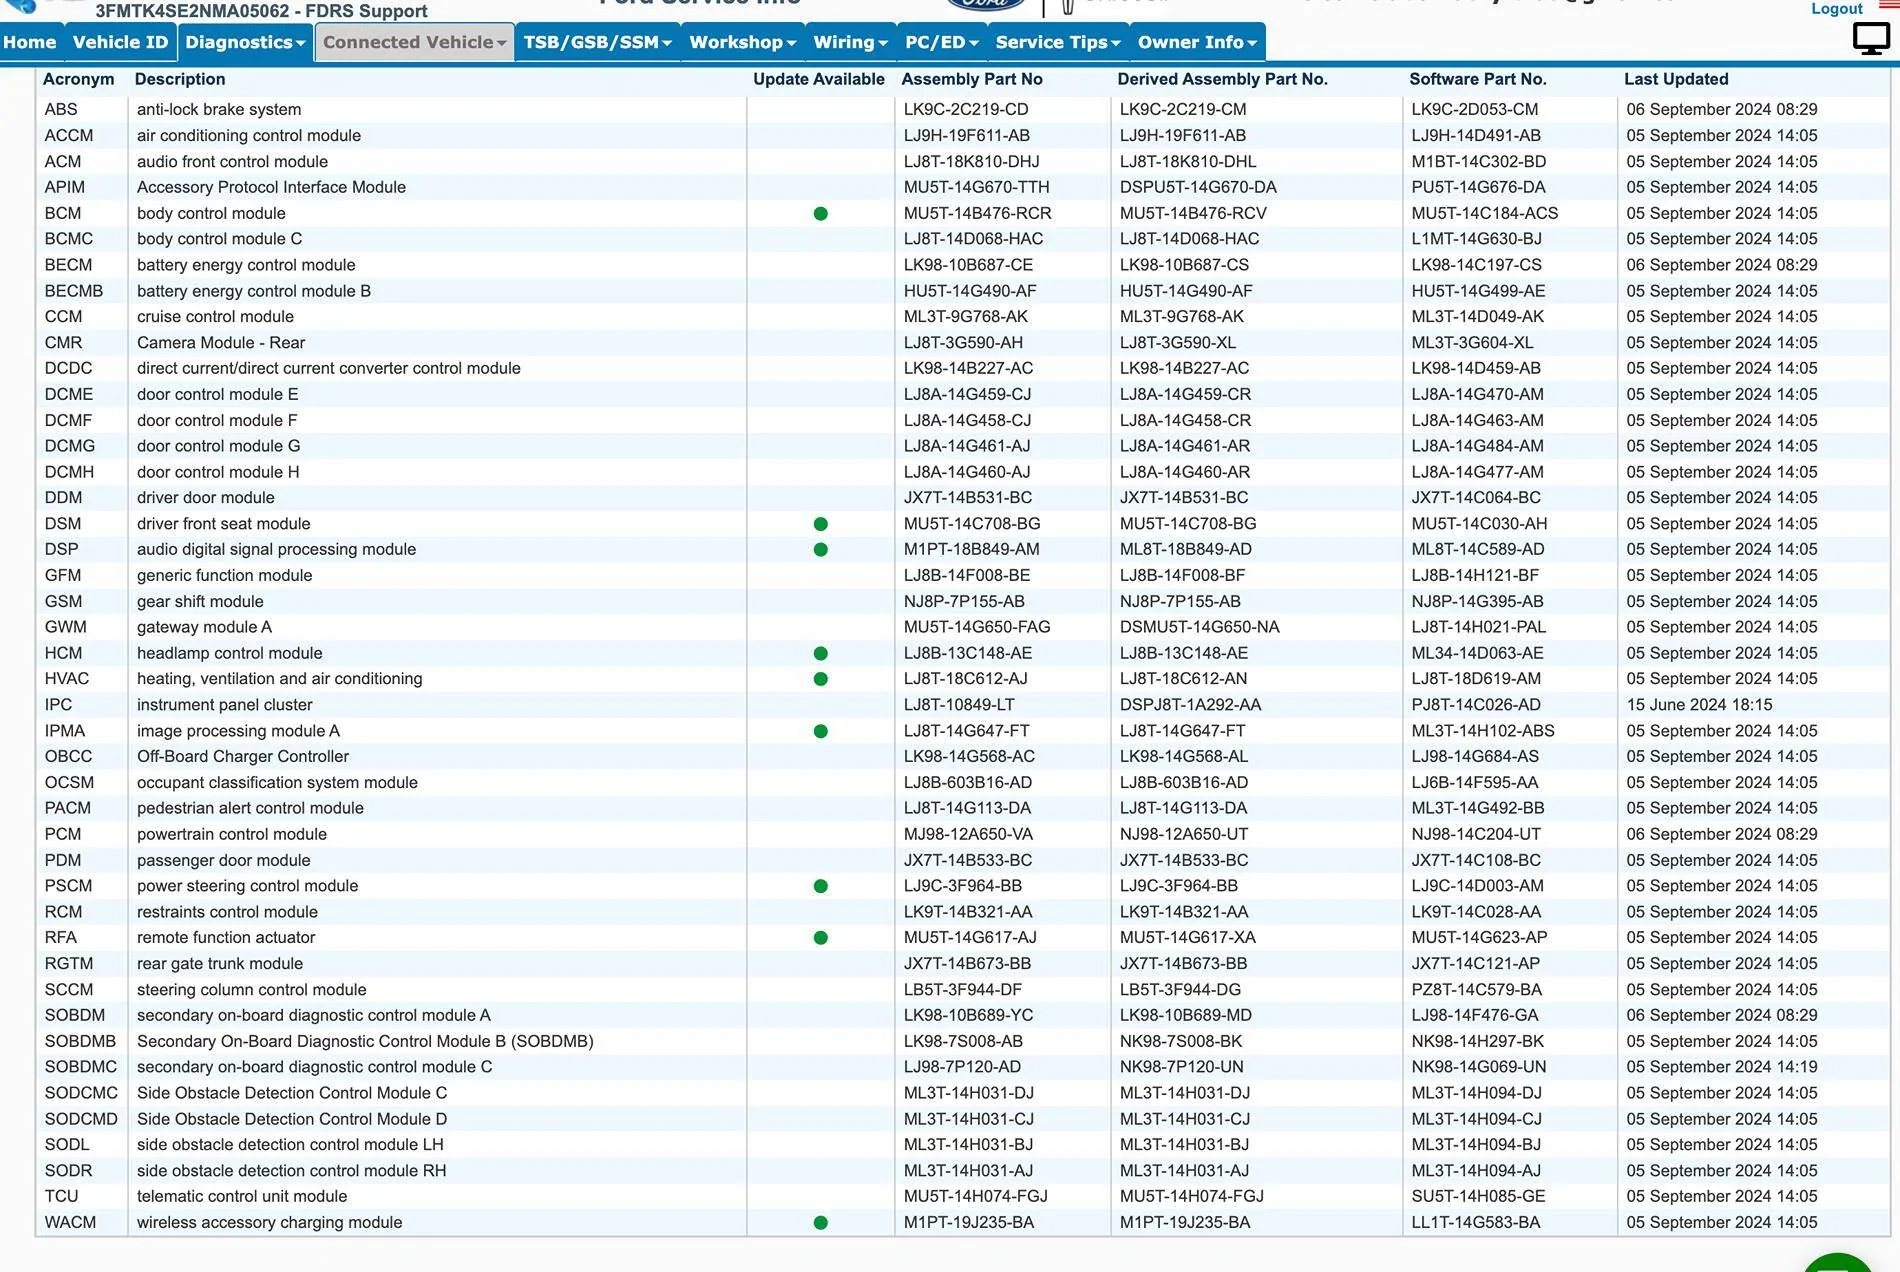Click the APIM acronym cell

pos(65,187)
